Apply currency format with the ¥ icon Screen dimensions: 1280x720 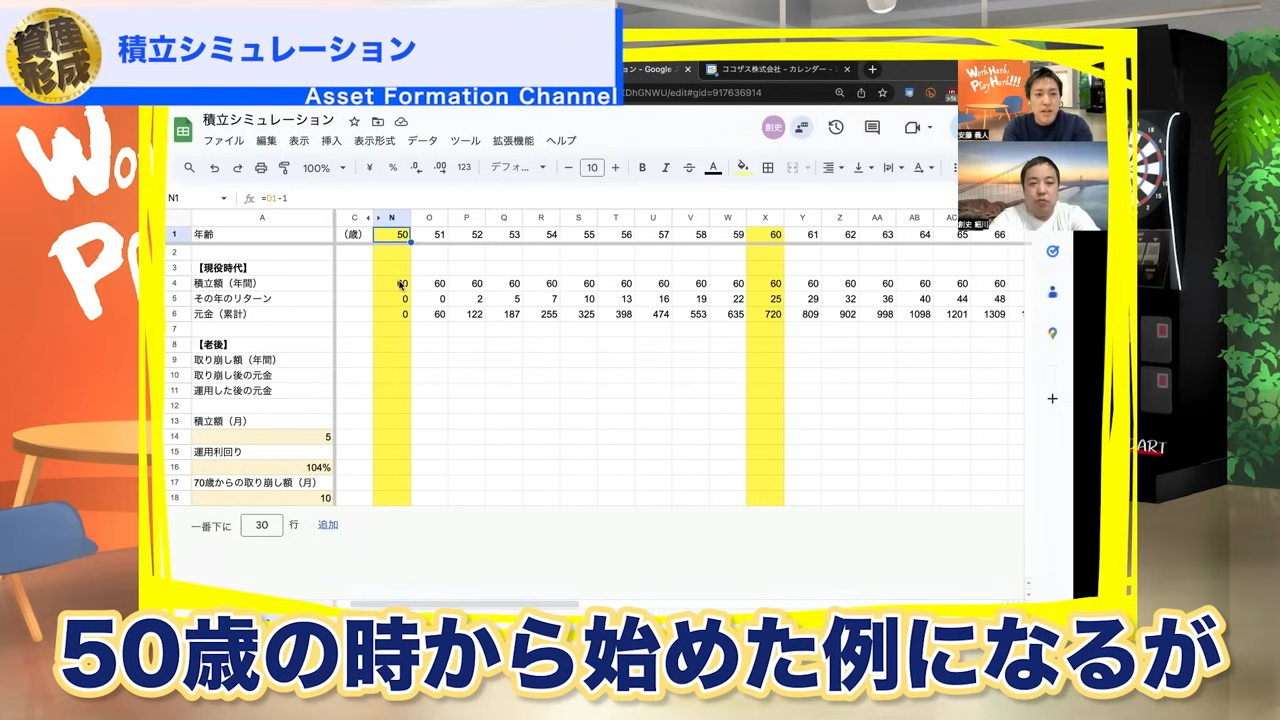click(x=369, y=167)
